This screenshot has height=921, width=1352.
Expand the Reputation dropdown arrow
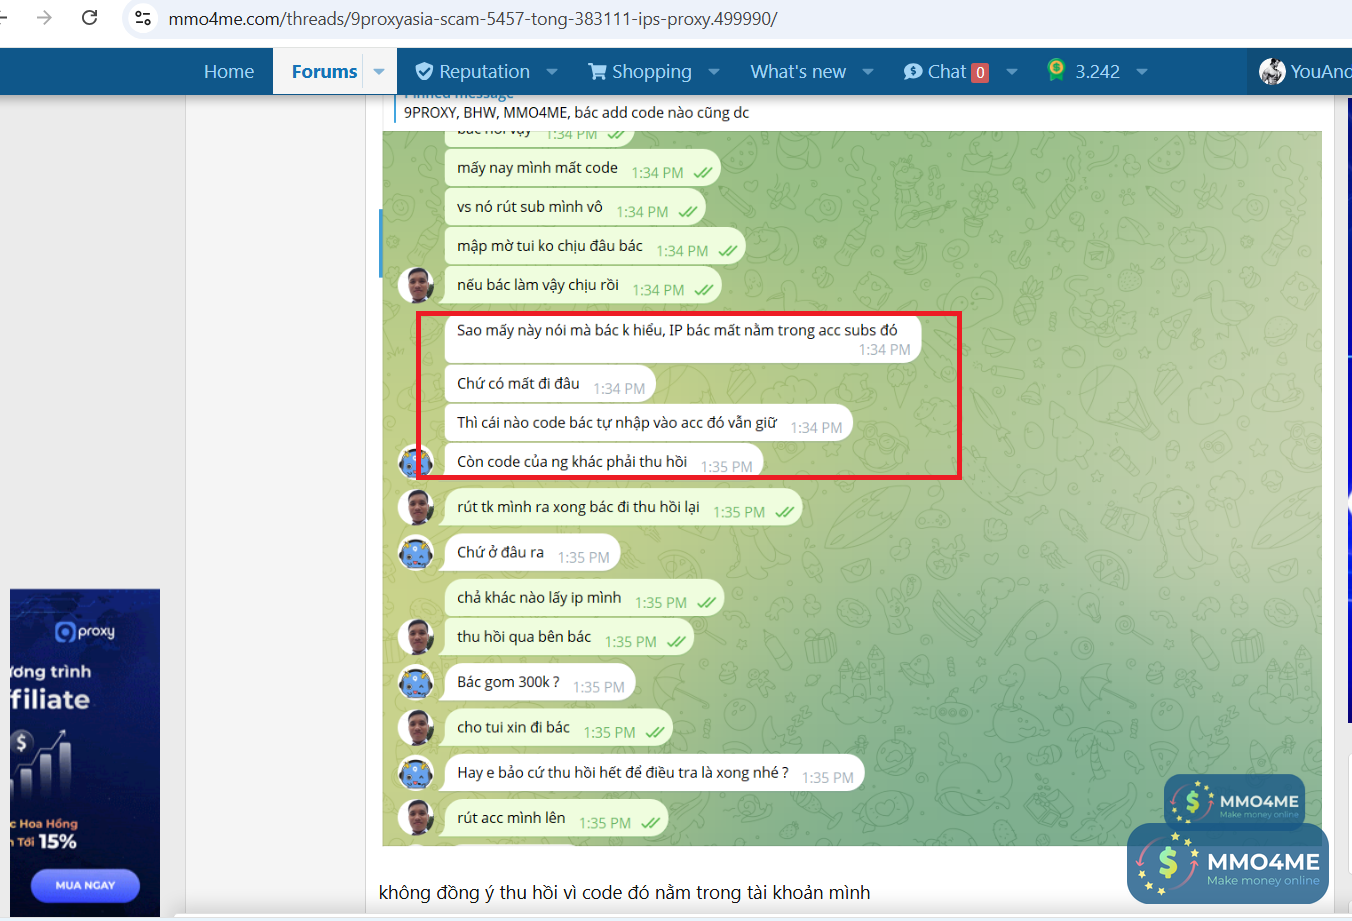click(552, 72)
